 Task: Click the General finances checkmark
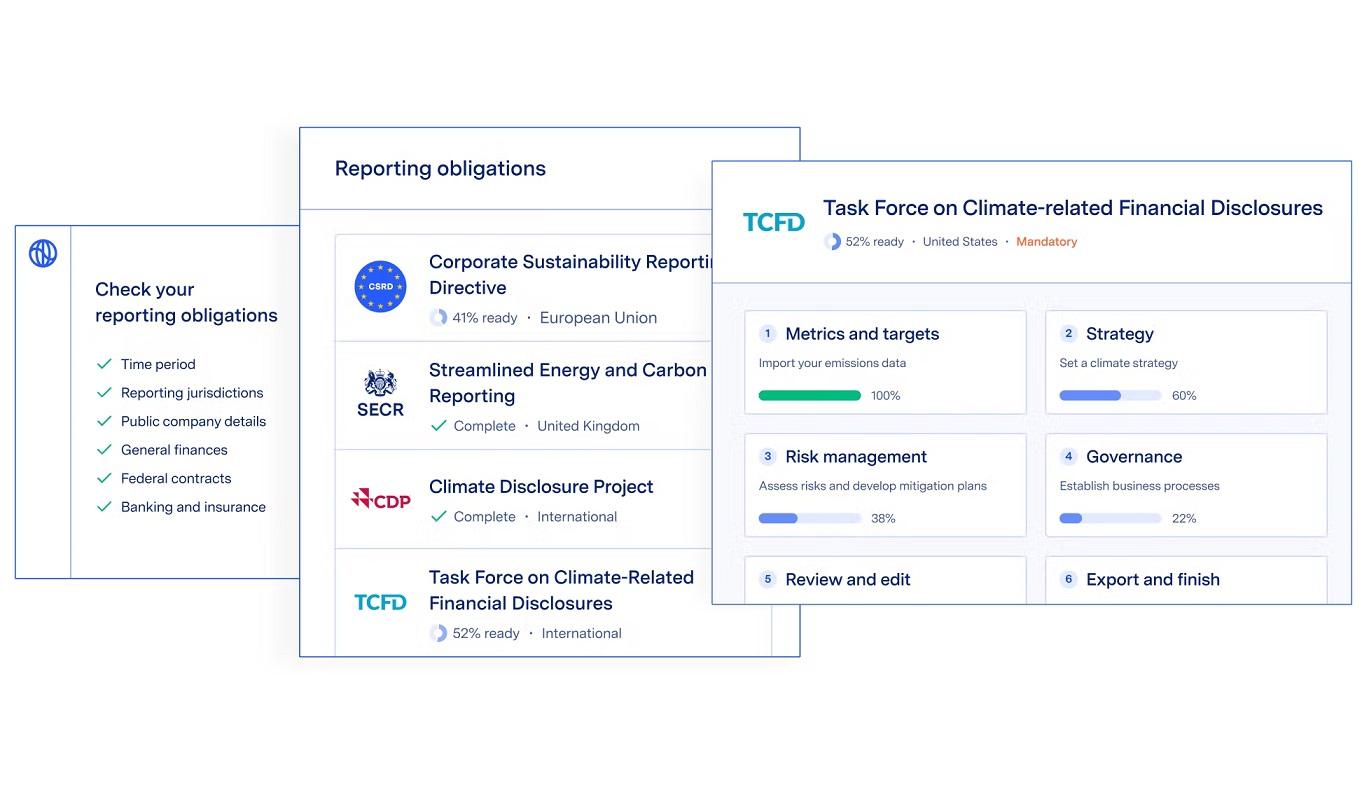[103, 450]
